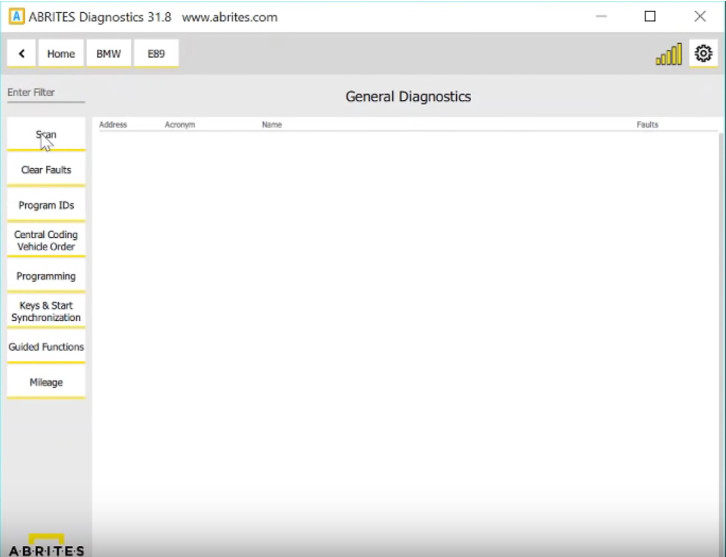Open Central Coding Vehicle Order

tap(46, 240)
